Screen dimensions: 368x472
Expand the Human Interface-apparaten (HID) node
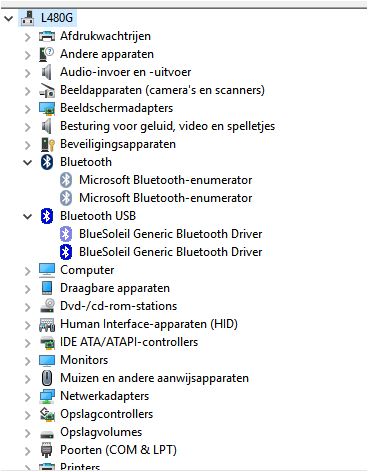point(28,324)
